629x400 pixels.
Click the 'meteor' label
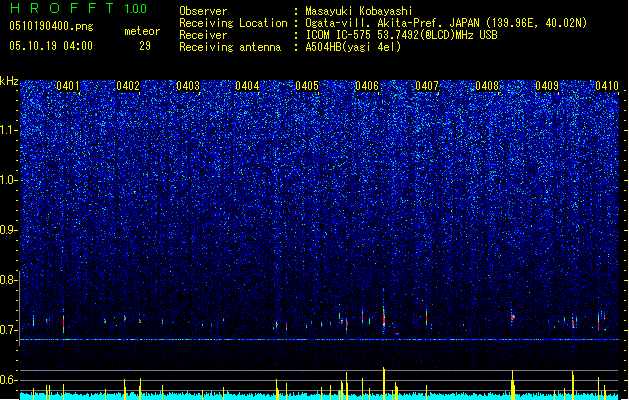click(x=142, y=31)
